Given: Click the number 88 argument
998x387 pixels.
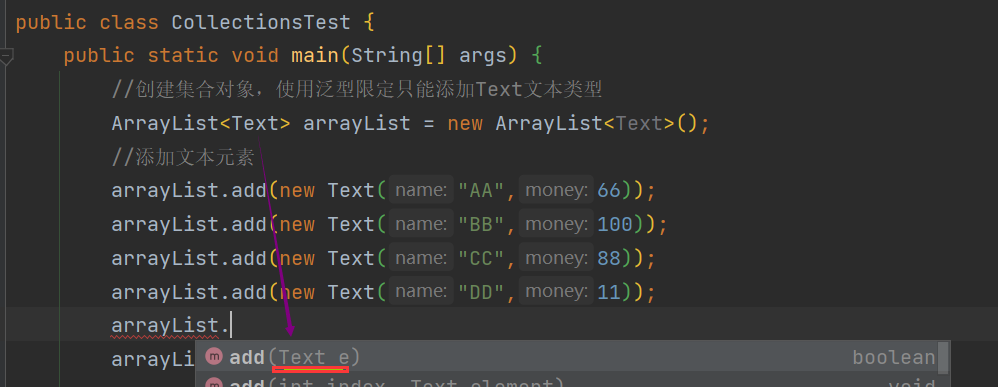Looking at the screenshot, I should (609, 258).
